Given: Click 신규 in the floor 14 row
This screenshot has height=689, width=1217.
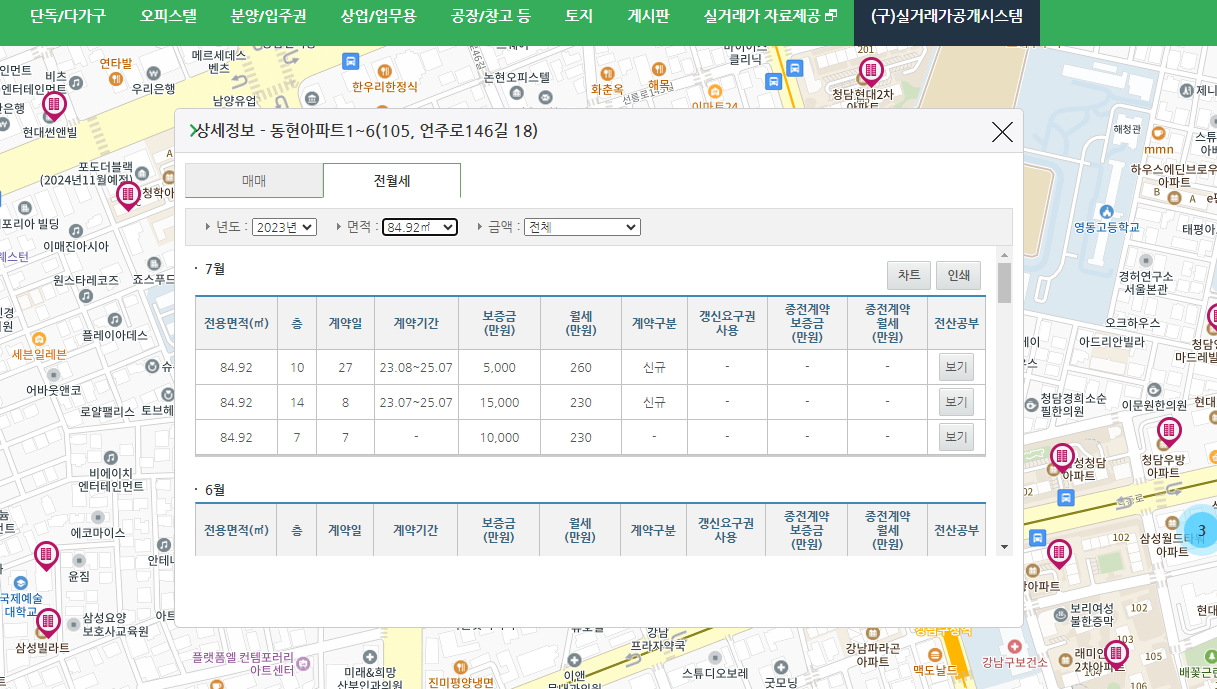Looking at the screenshot, I should pos(654,402).
